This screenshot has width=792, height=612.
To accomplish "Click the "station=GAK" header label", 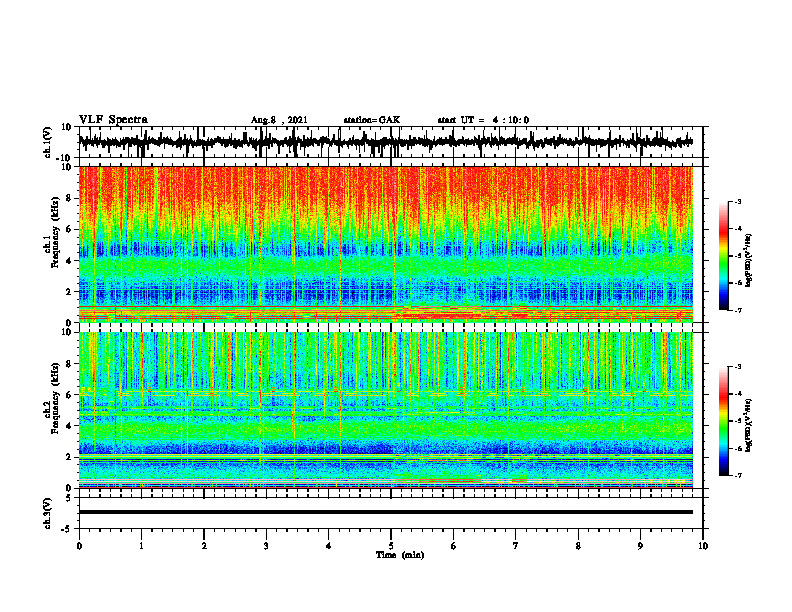I will (x=372, y=120).
